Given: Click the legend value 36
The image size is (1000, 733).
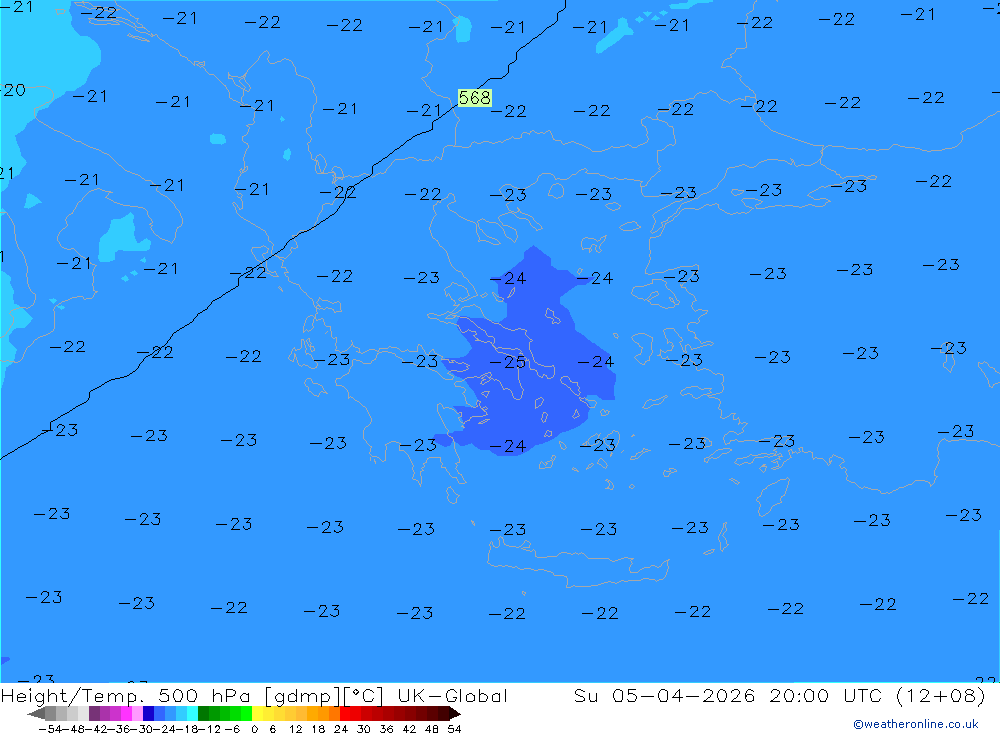Looking at the screenshot, I should [386, 729].
